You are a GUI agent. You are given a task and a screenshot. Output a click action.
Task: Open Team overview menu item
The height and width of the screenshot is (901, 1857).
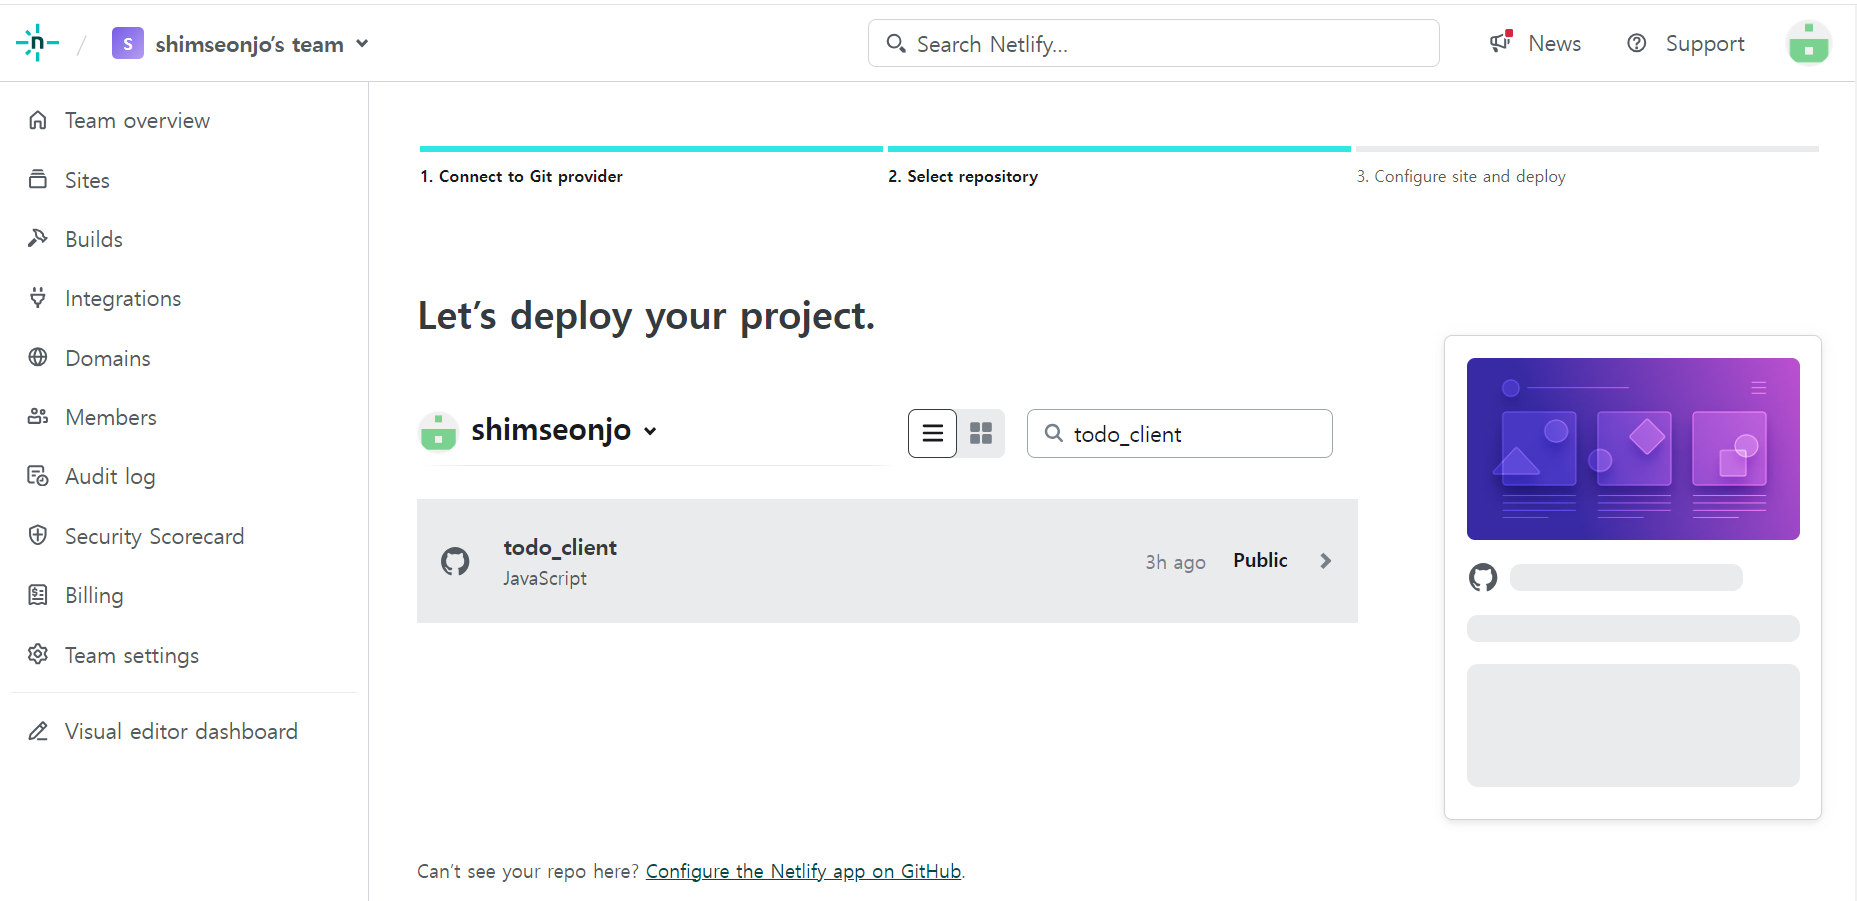(137, 120)
